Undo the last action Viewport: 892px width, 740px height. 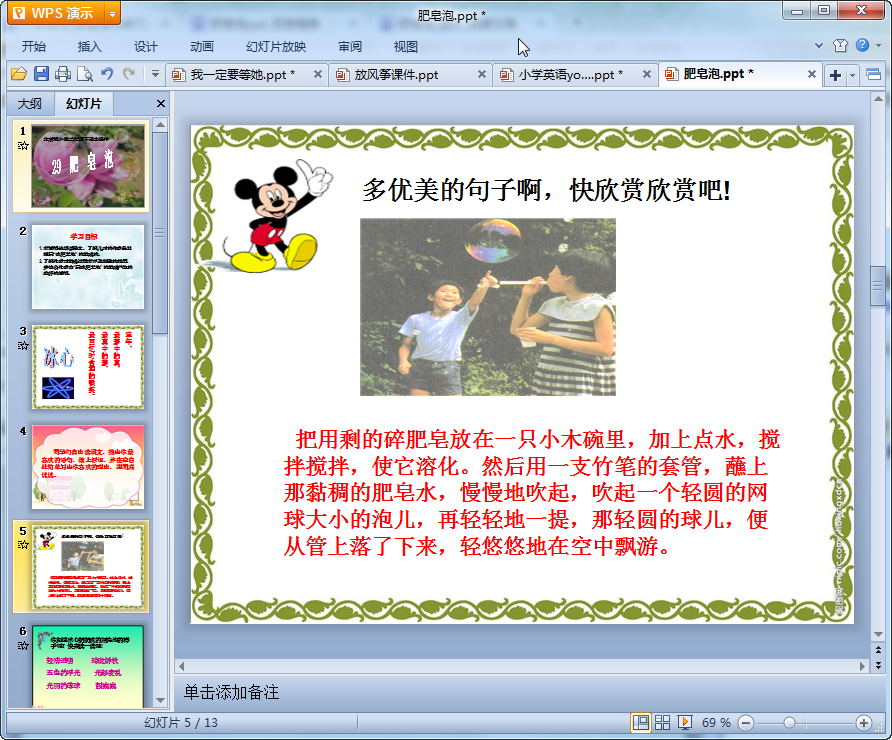coord(107,74)
